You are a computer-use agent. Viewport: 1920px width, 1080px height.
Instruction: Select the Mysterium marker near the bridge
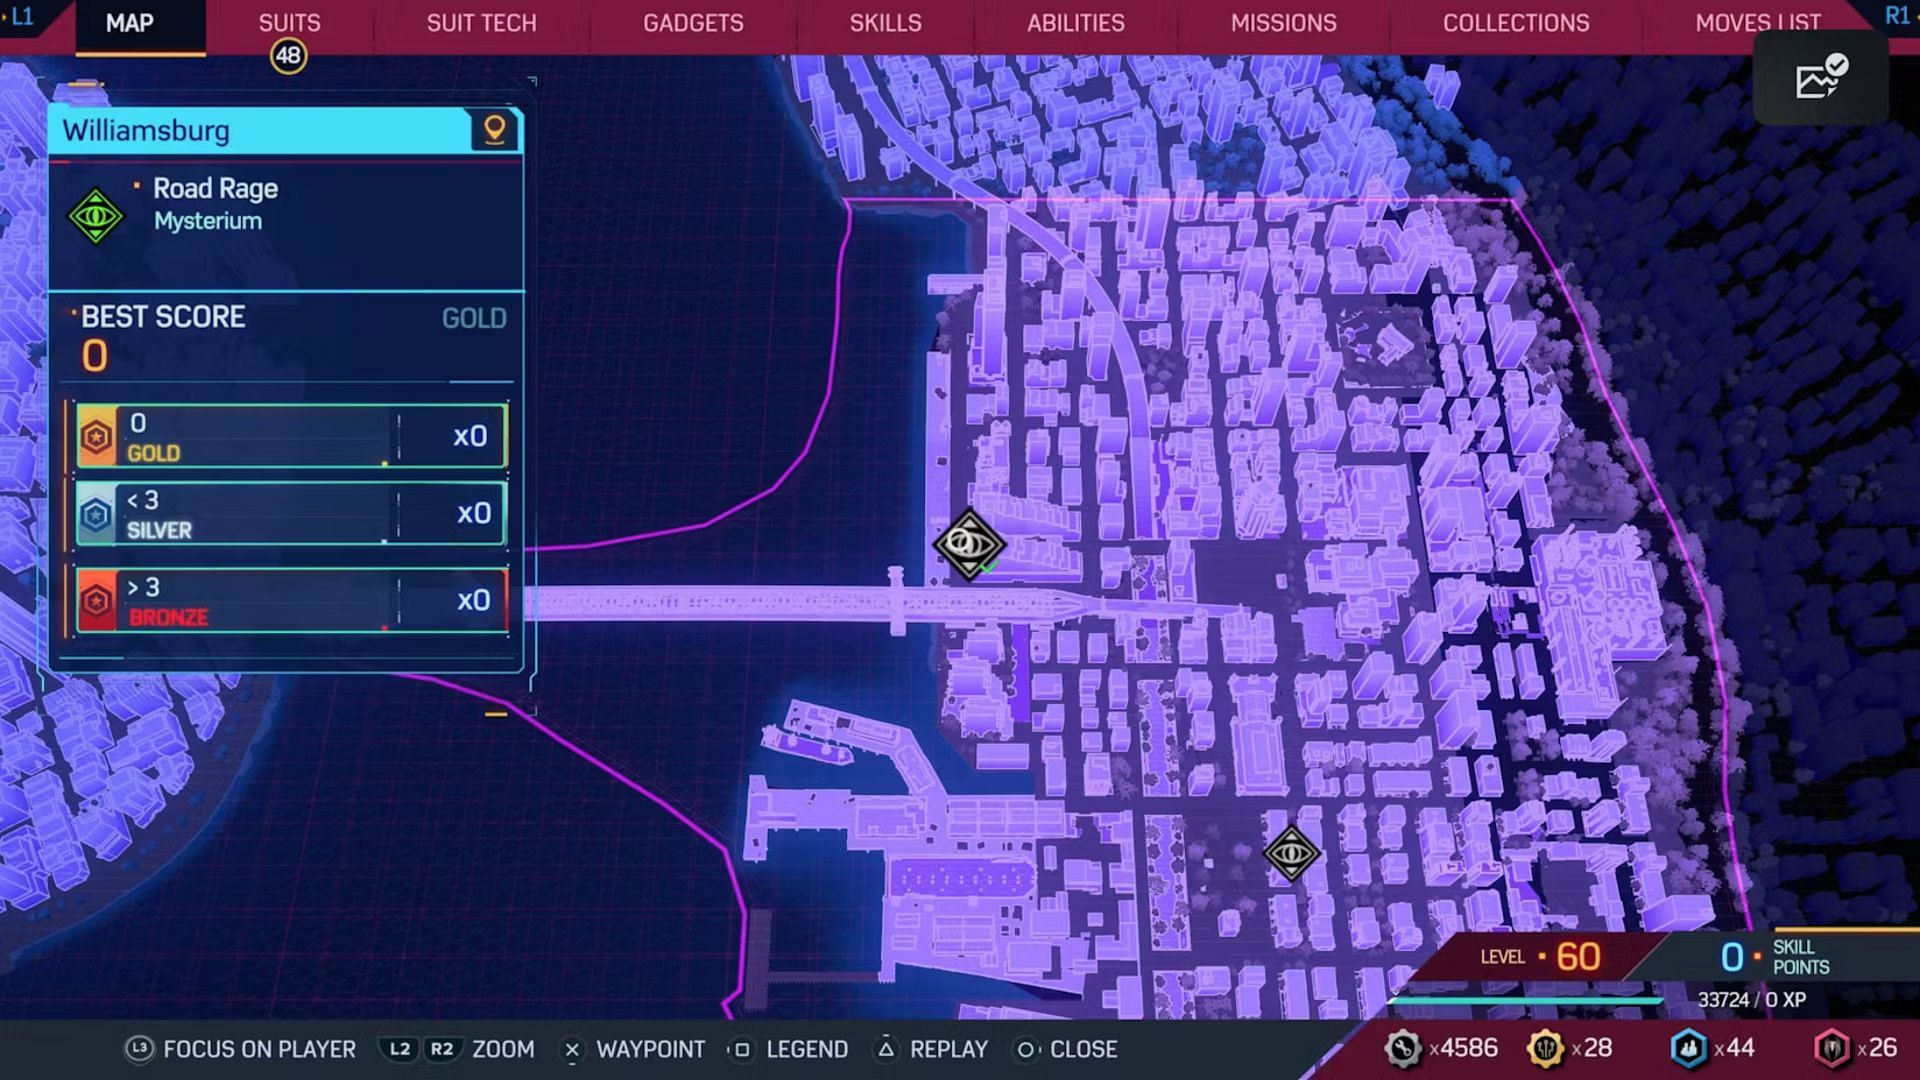[968, 544]
